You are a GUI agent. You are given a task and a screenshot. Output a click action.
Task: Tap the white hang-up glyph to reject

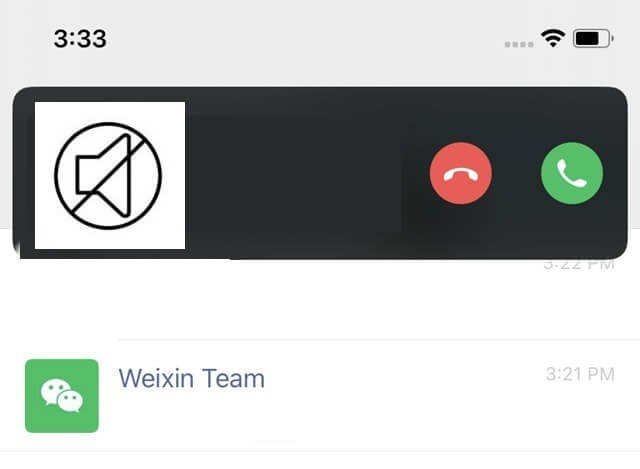(461, 175)
